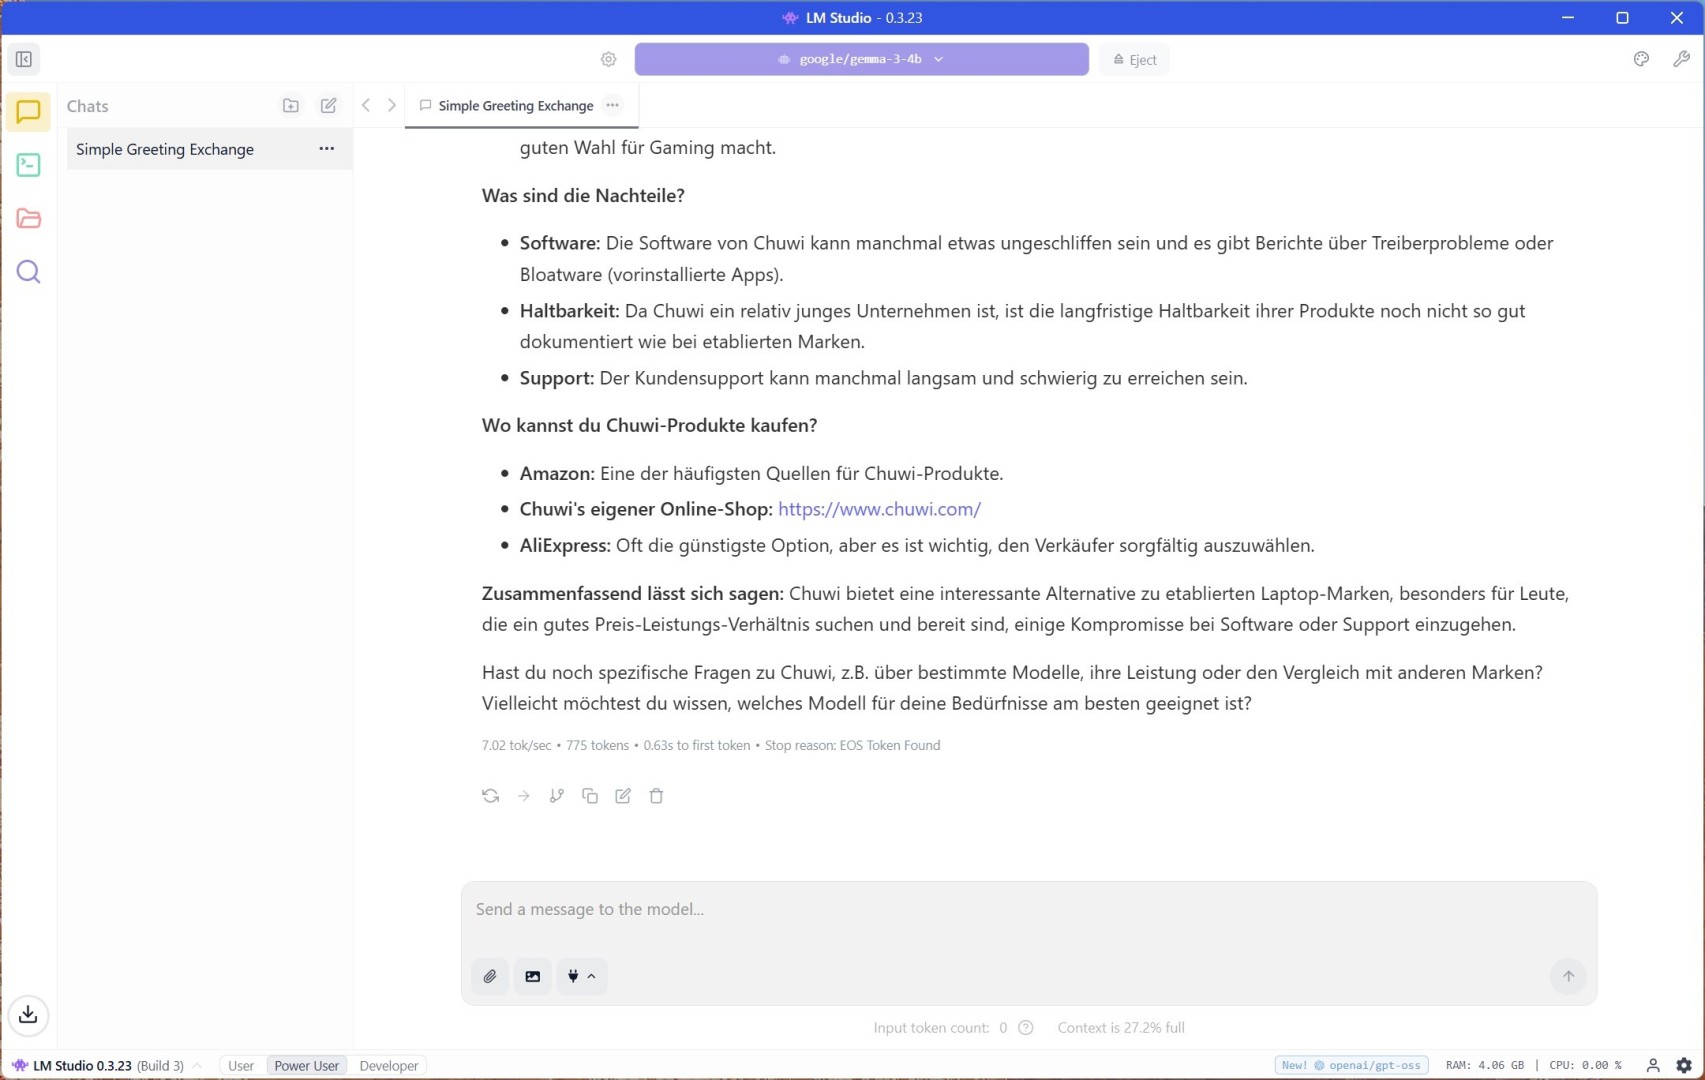This screenshot has width=1705, height=1080.
Task: Expand the integrations plug menu
Action: pyautogui.click(x=581, y=976)
